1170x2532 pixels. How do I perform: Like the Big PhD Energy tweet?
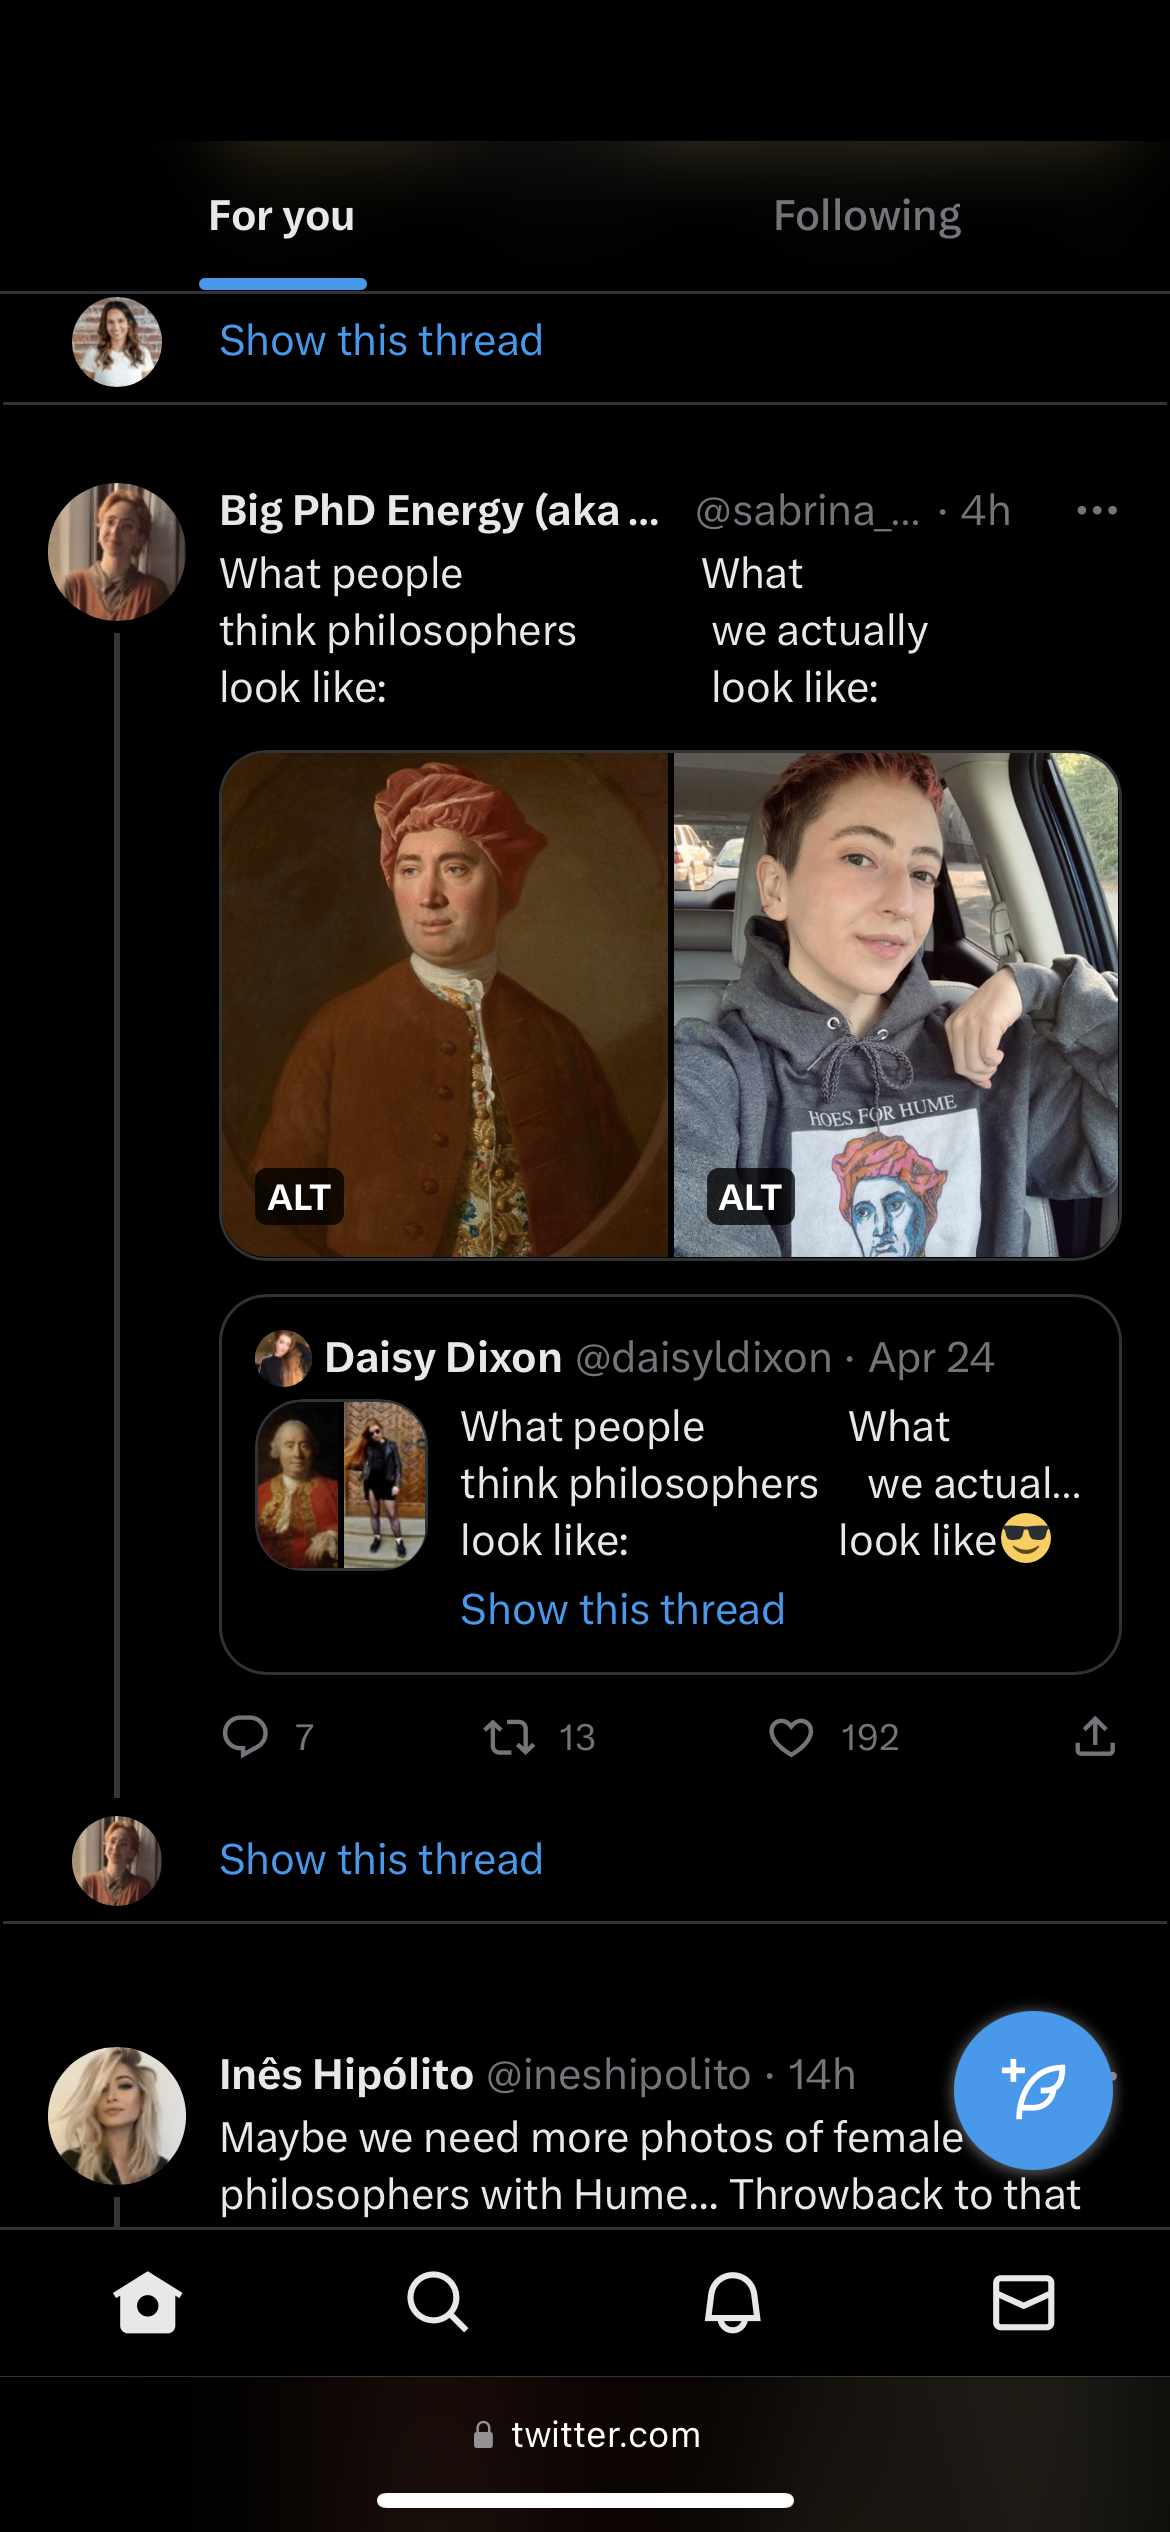tap(791, 1737)
